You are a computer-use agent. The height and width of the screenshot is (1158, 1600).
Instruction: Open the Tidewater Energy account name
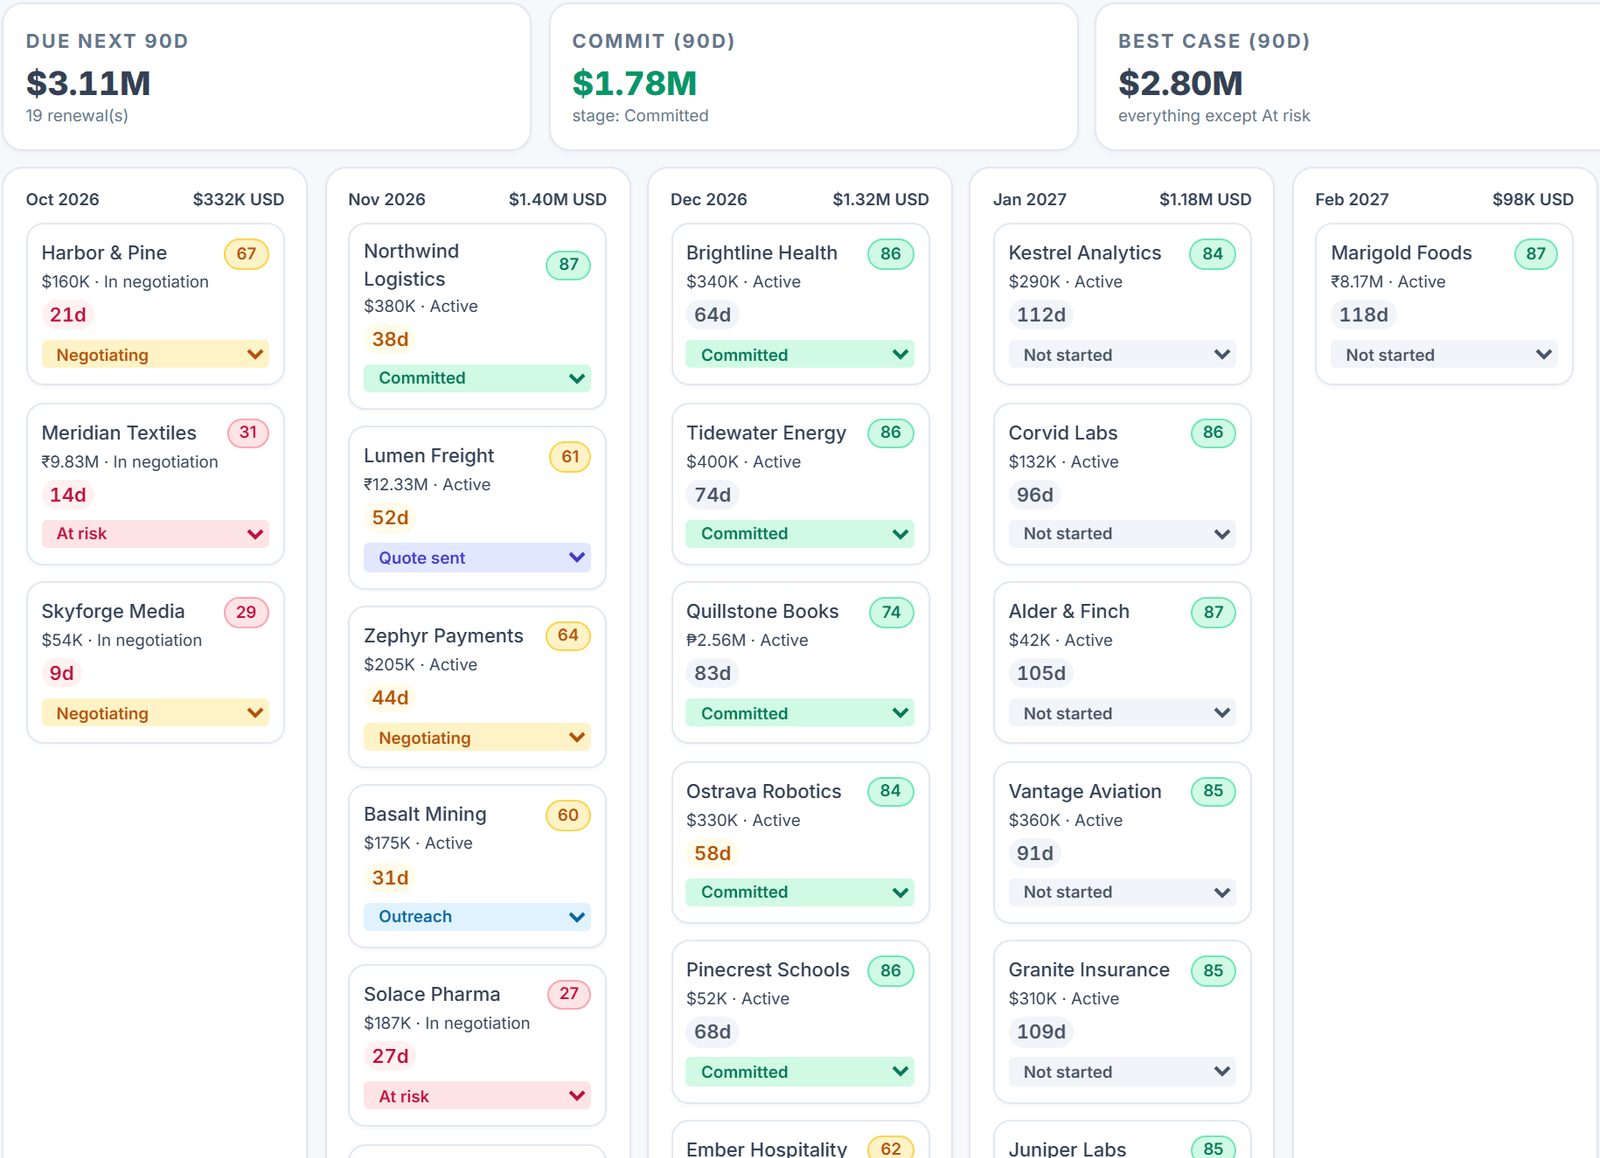click(x=766, y=433)
